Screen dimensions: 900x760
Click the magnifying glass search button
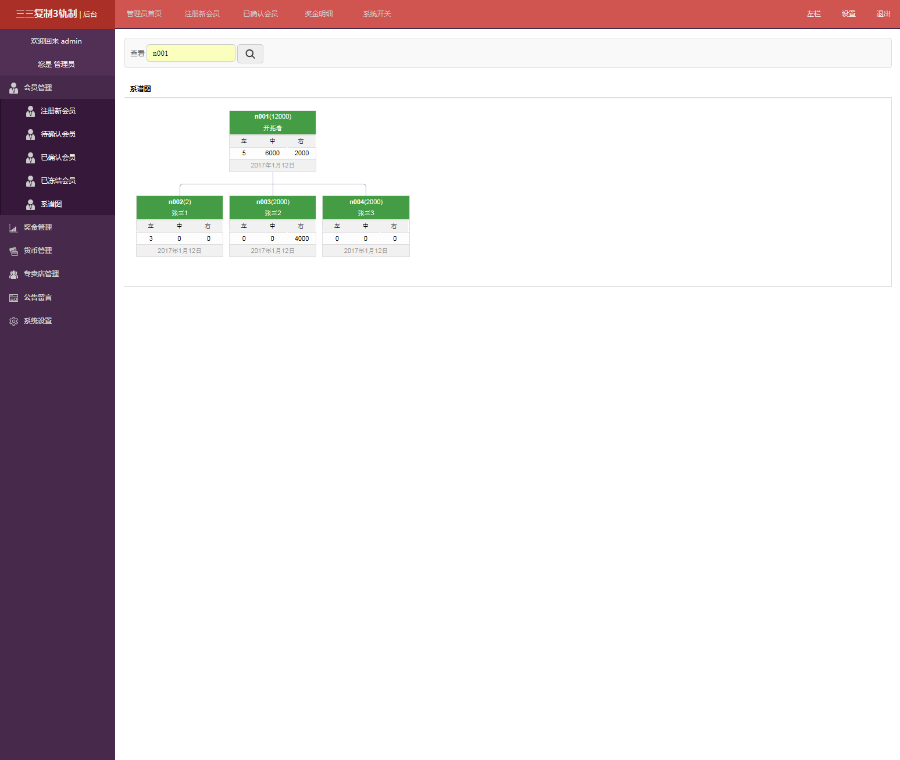tap(250, 54)
